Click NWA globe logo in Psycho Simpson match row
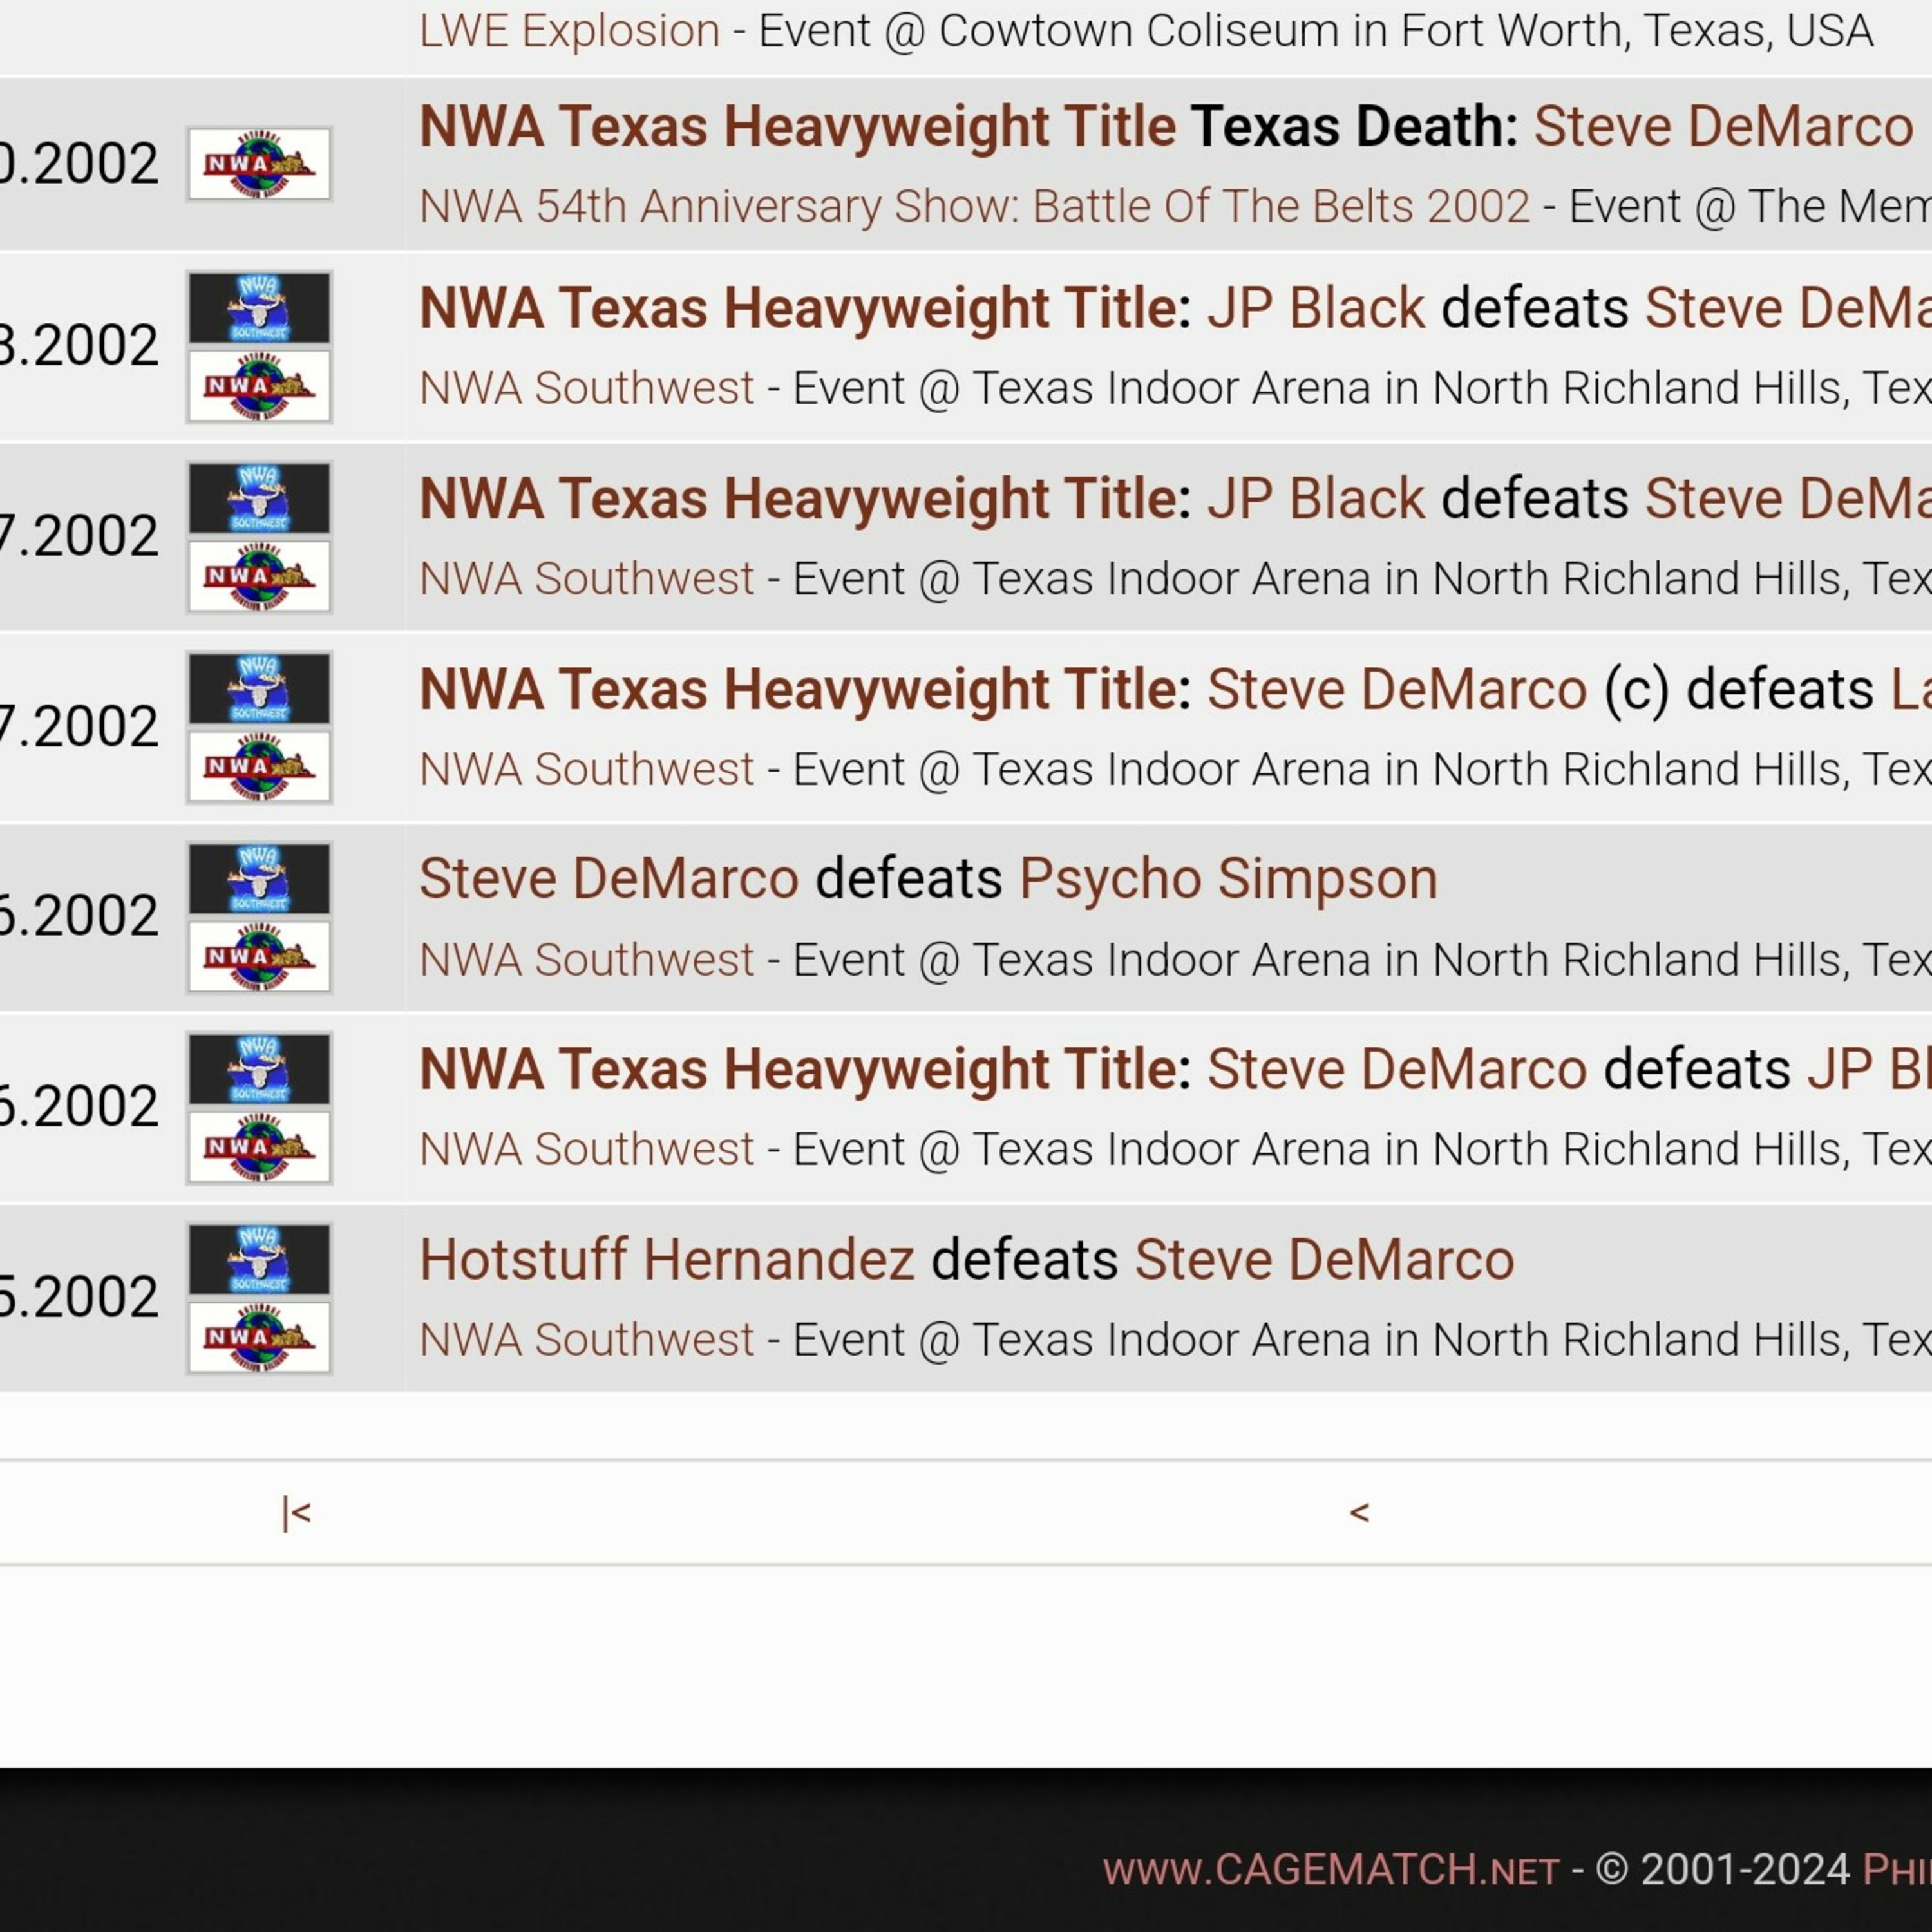Viewport: 1932px width, 1932px height. pyautogui.click(x=259, y=957)
